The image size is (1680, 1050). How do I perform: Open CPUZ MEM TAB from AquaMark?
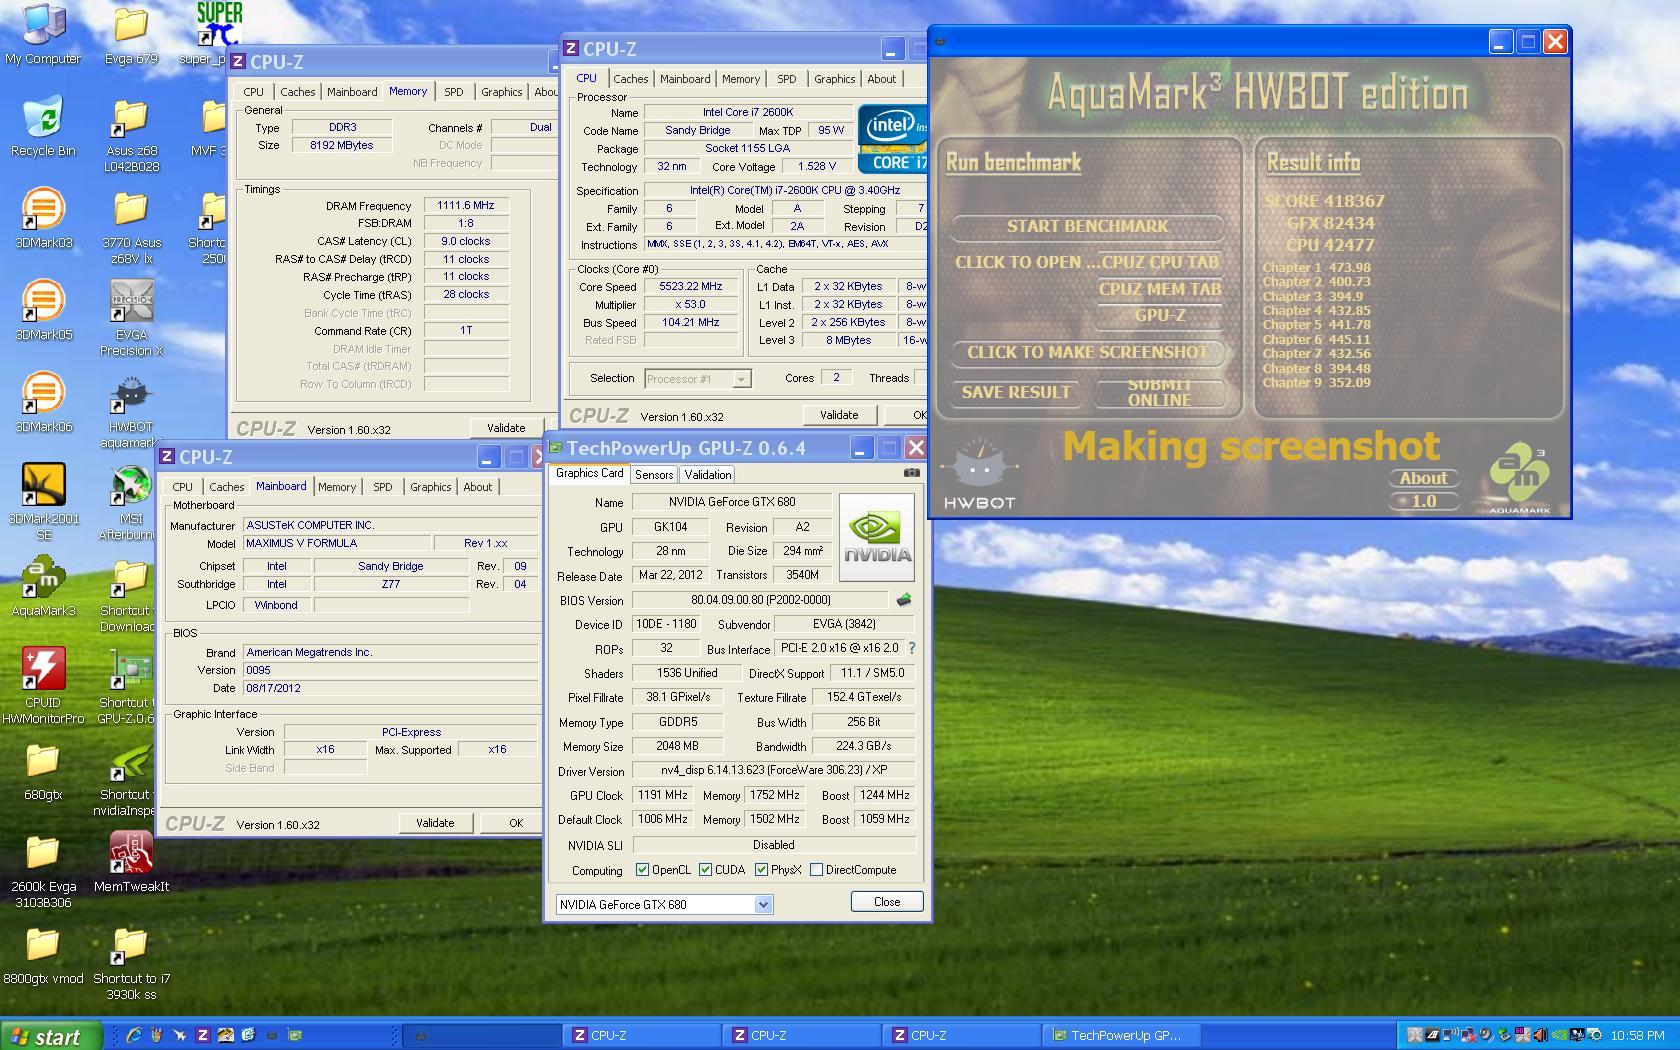(x=1160, y=289)
